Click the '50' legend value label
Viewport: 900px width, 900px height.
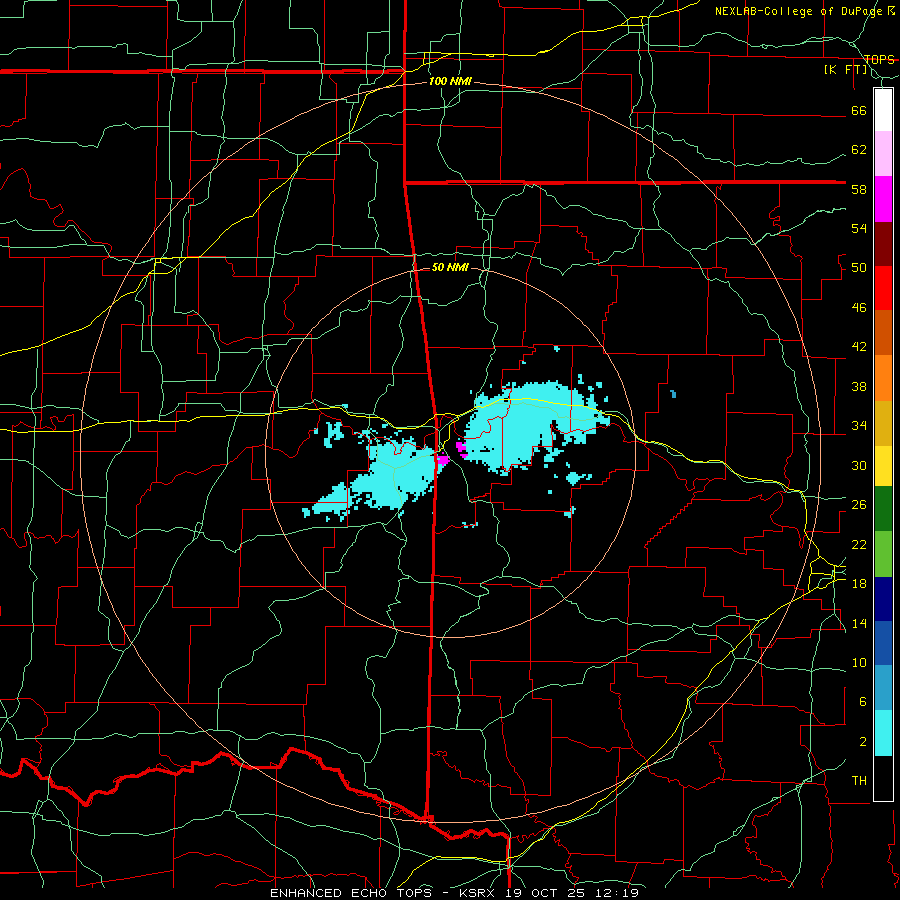[859, 268]
